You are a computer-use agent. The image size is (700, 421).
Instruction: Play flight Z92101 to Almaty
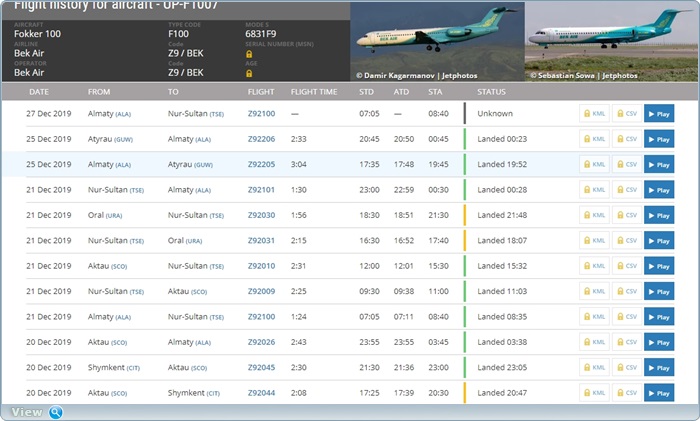[659, 190]
